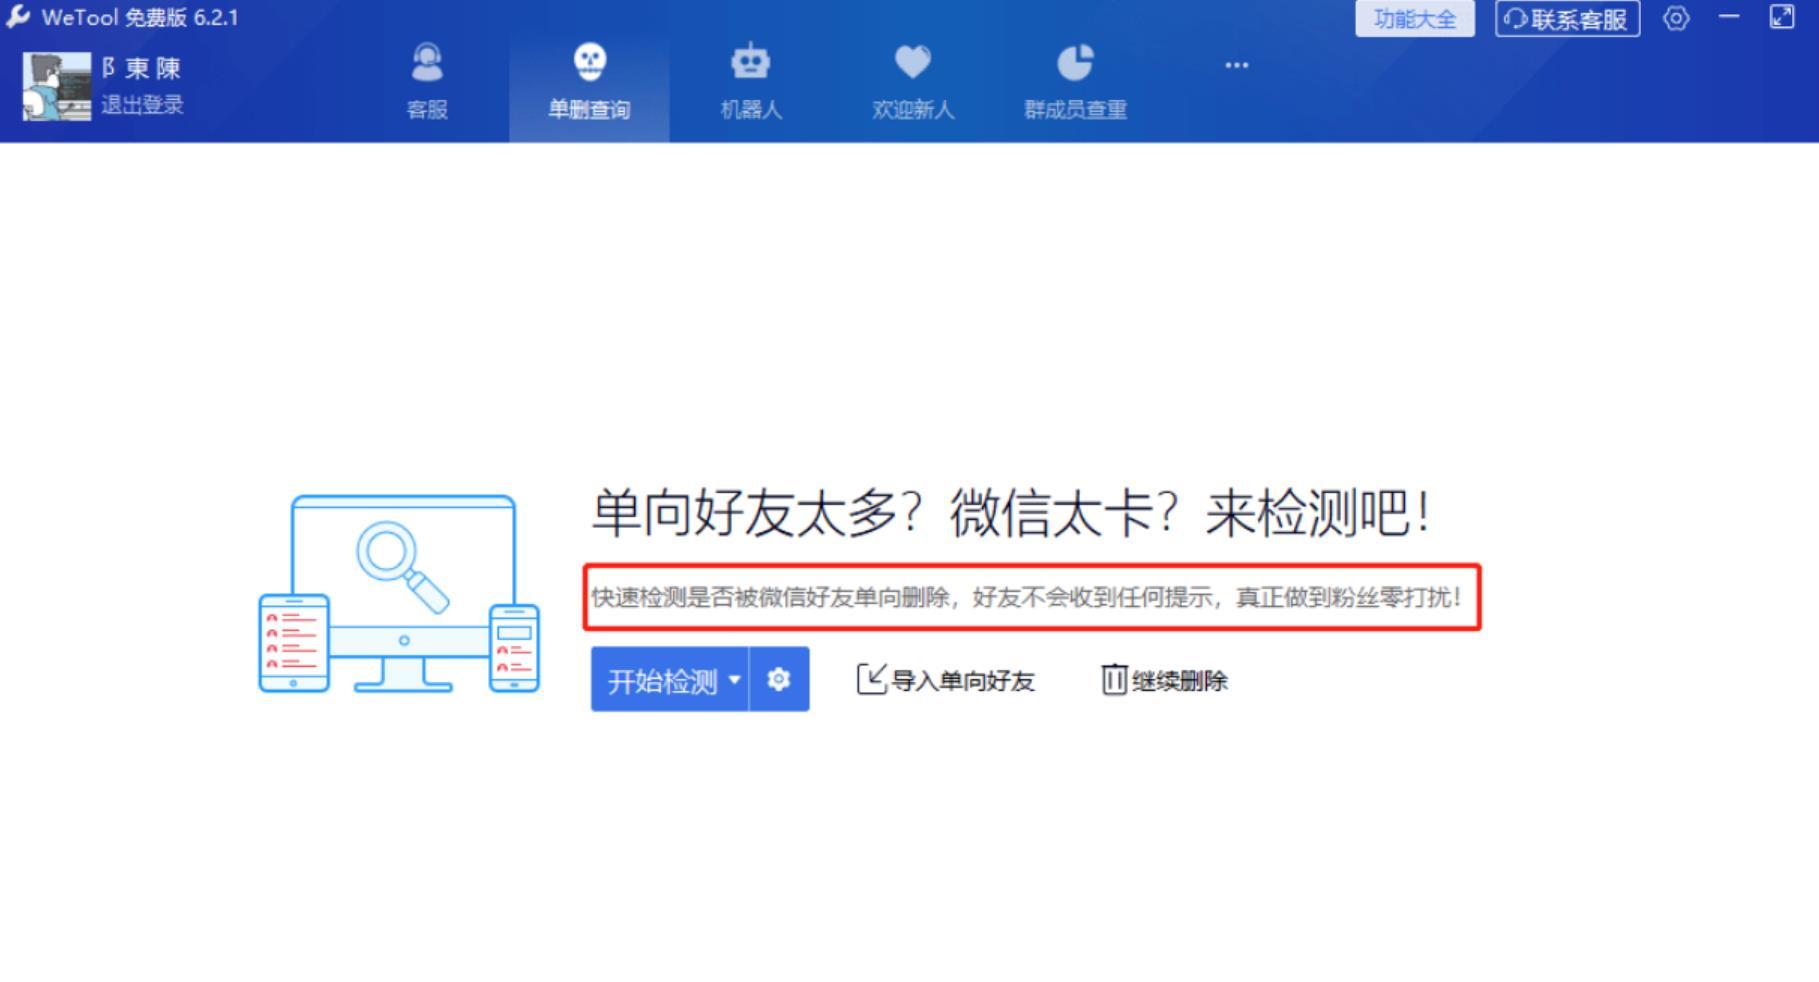Maximize the WeTool window

point(1782,17)
